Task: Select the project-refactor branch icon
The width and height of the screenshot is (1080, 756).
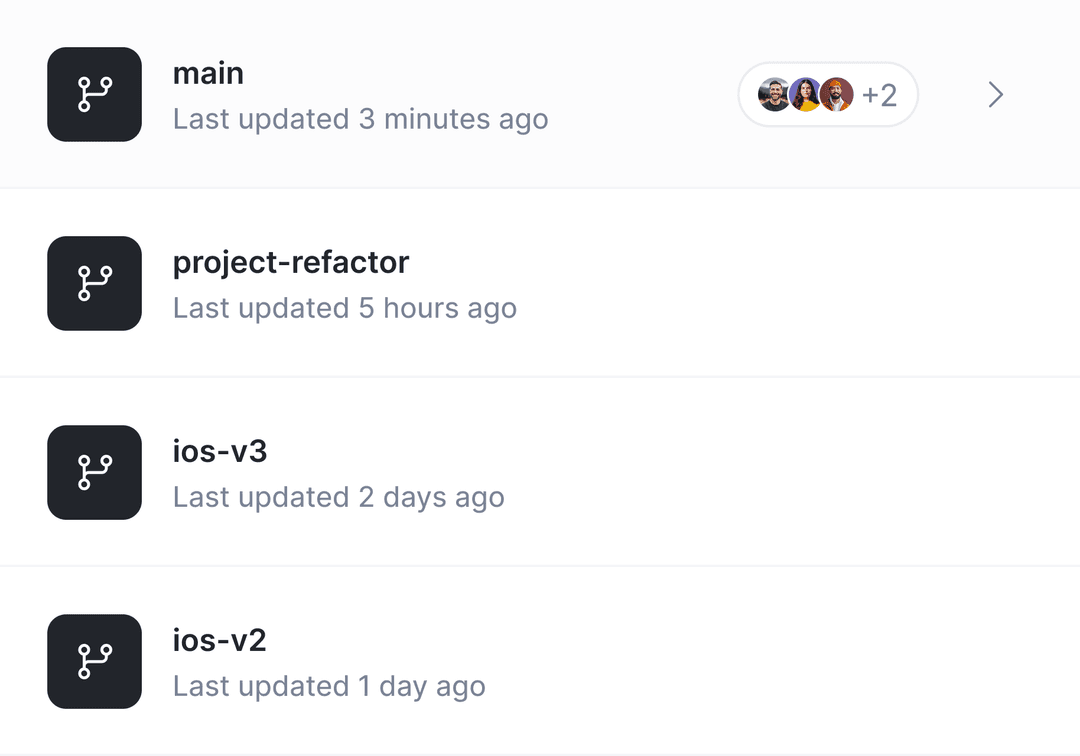Action: pos(94,283)
